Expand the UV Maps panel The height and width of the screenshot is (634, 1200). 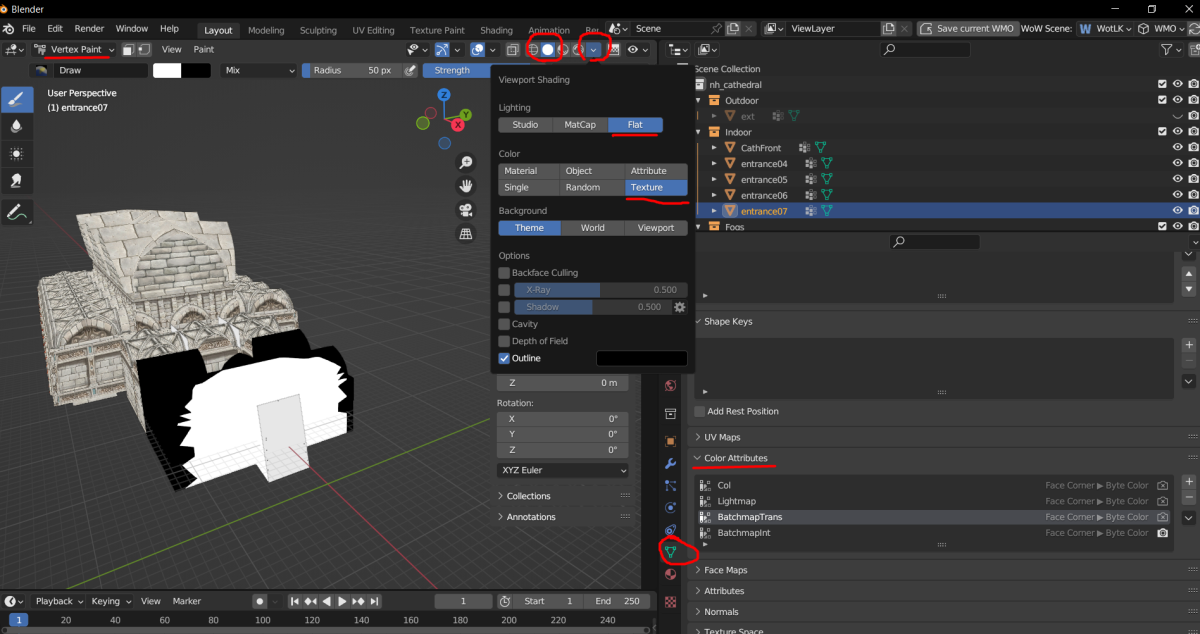[x=722, y=437]
